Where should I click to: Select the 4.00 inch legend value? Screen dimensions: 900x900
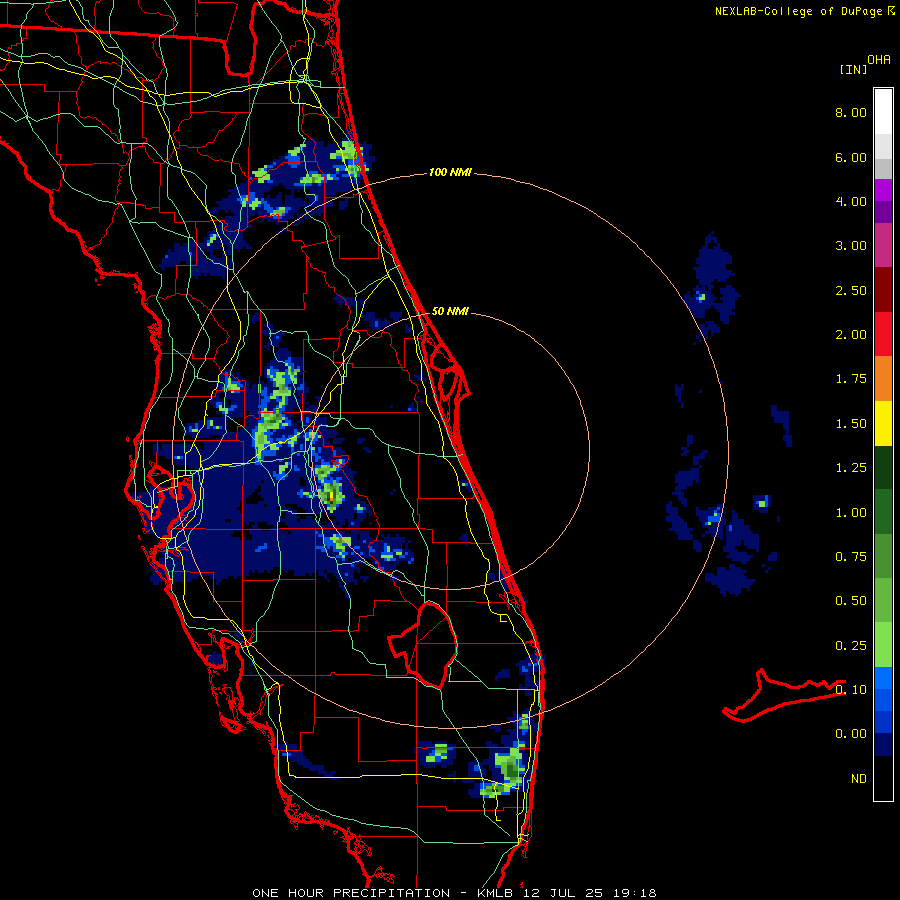(x=851, y=201)
